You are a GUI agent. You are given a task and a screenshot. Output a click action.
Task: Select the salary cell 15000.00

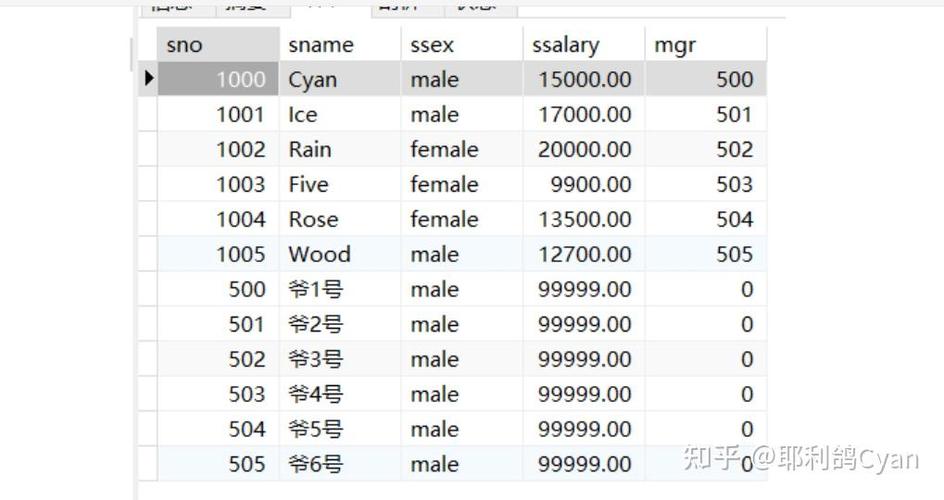(x=583, y=79)
